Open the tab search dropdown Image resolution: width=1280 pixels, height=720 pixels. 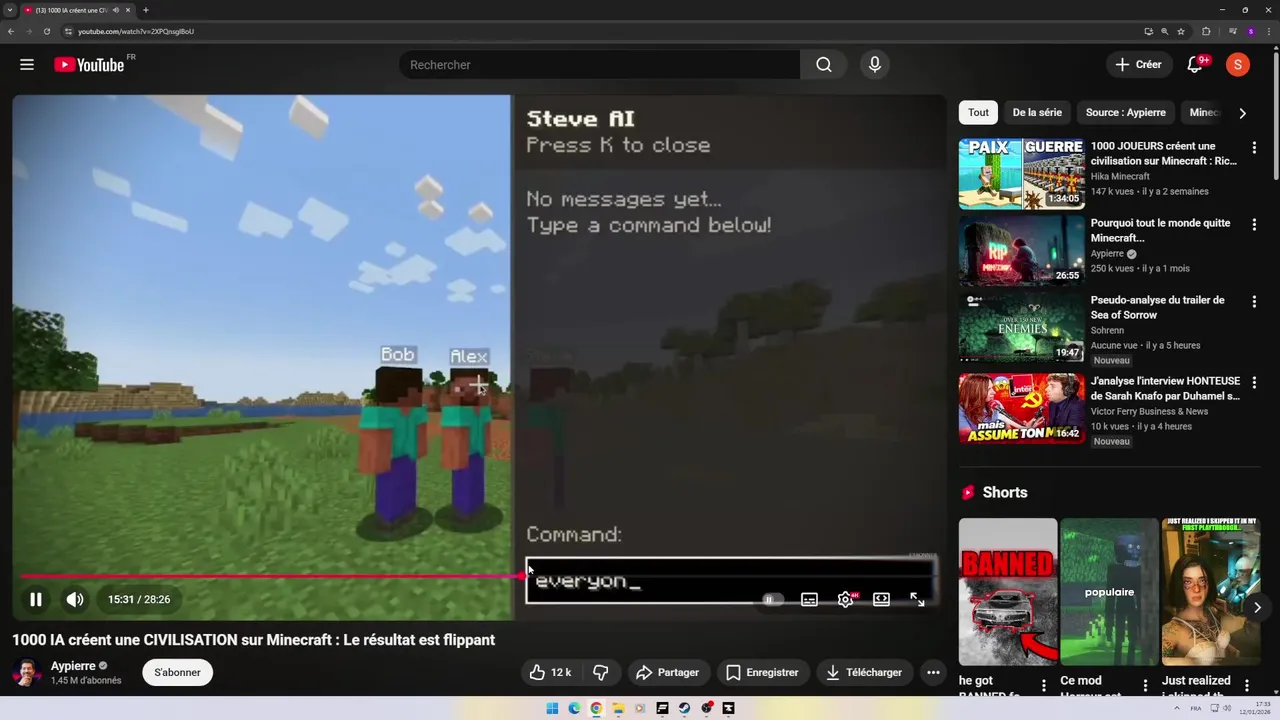click(9, 10)
